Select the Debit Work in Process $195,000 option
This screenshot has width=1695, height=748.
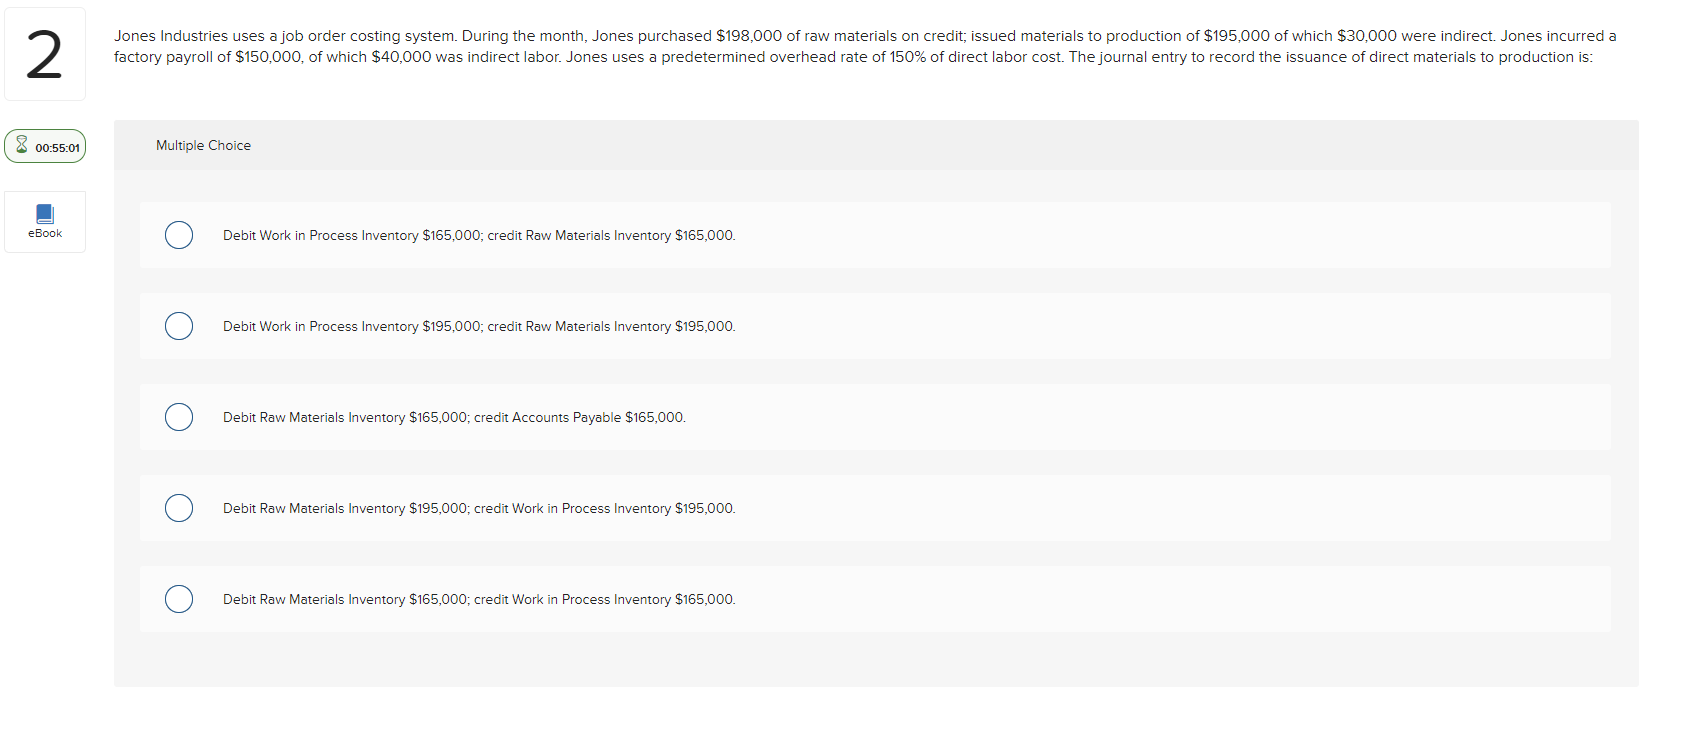click(x=179, y=326)
